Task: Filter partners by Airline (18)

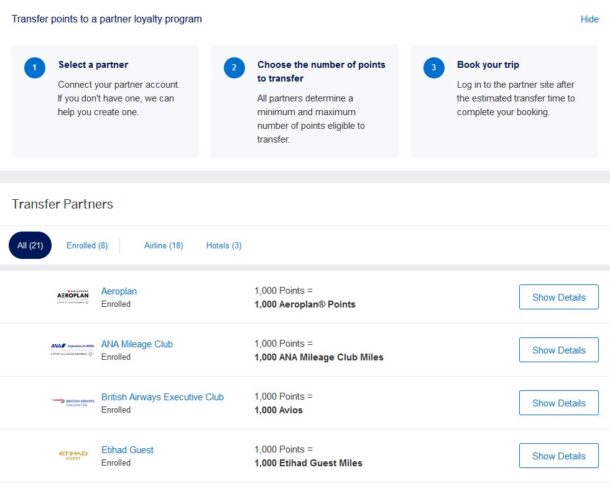Action: 163,246
